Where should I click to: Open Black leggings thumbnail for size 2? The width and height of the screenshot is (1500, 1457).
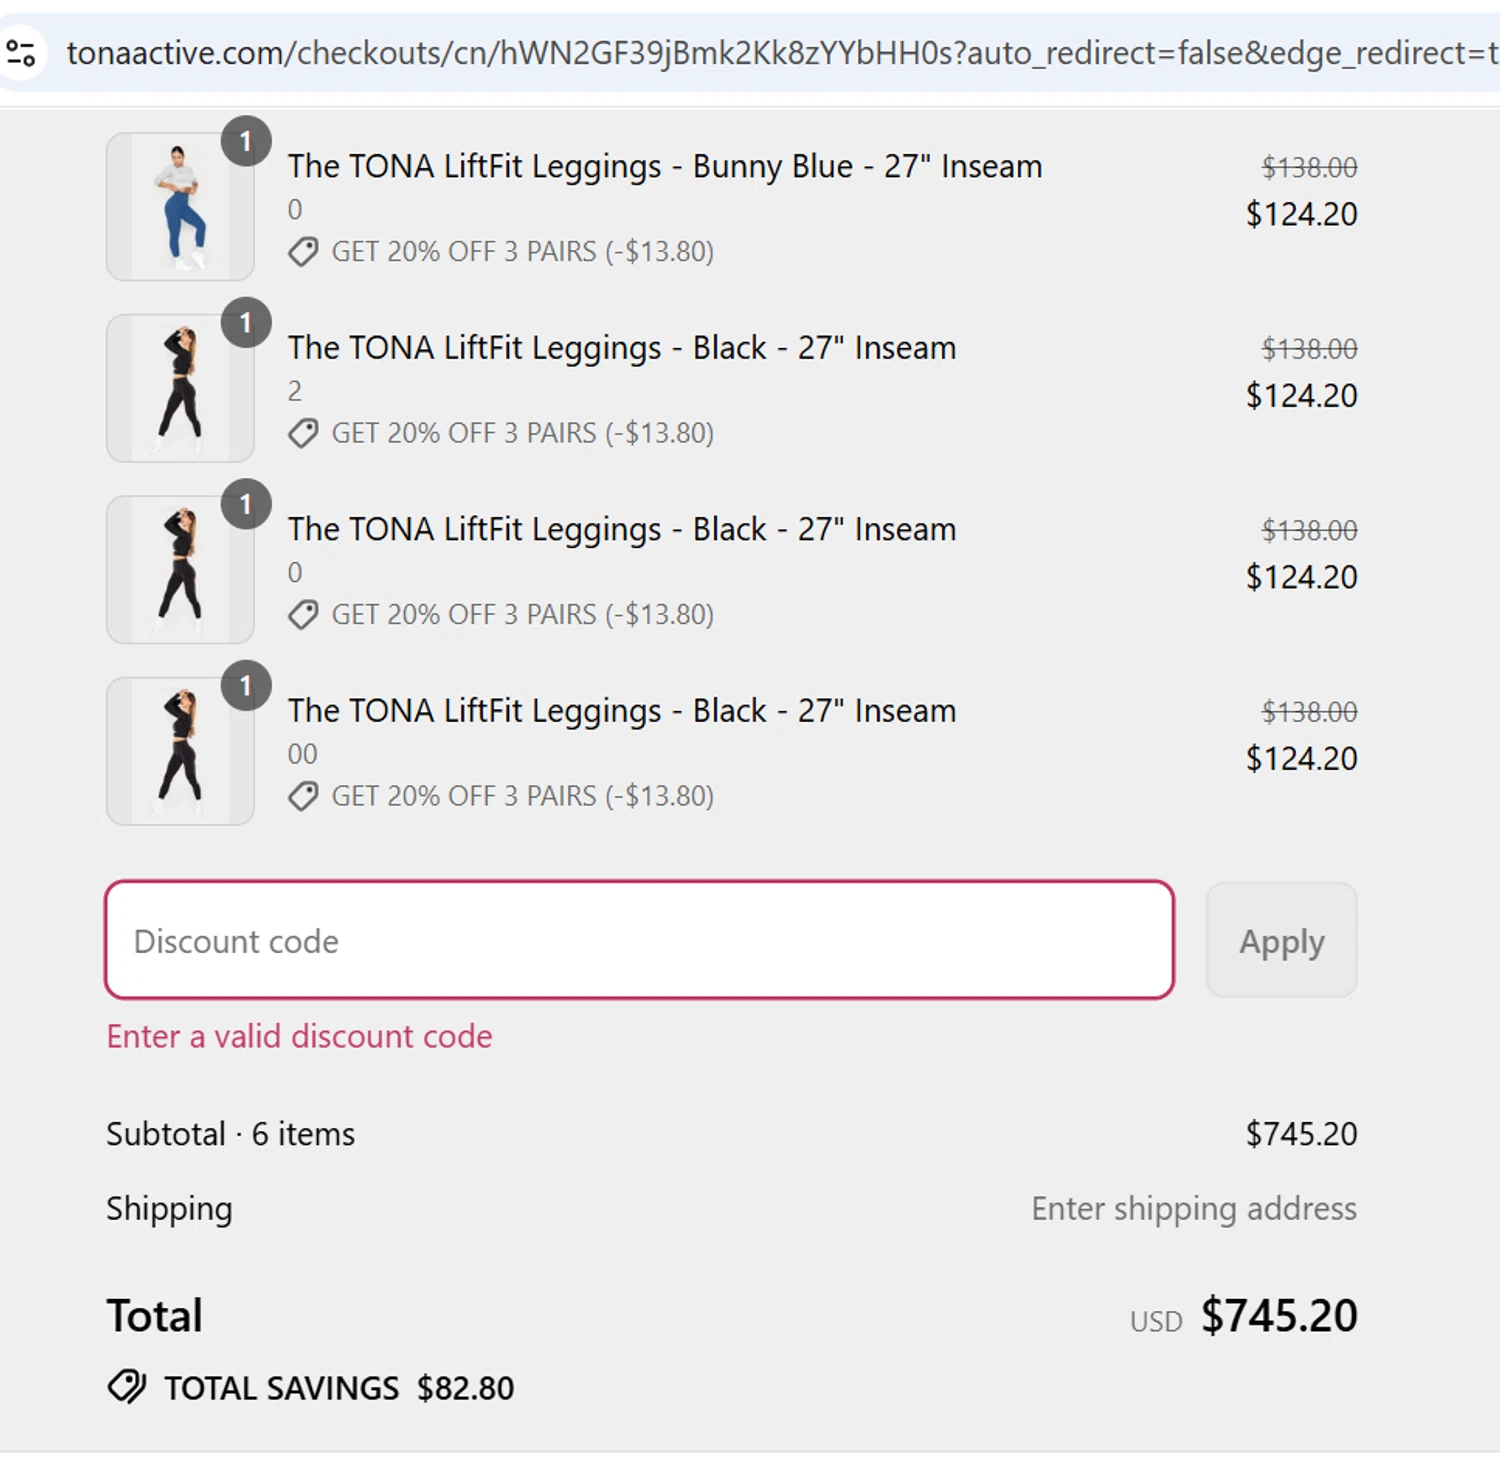point(180,388)
